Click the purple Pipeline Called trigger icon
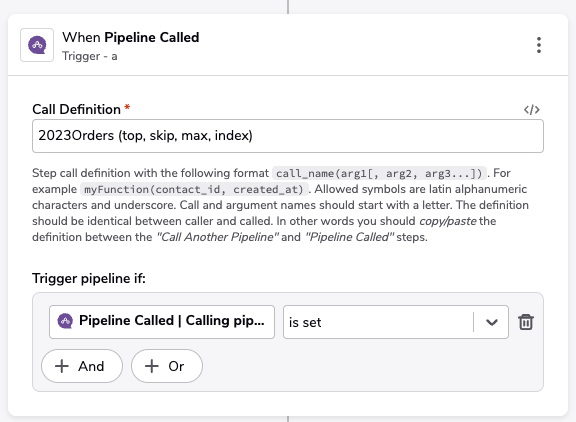Viewport: 576px width, 422px height. click(37, 45)
